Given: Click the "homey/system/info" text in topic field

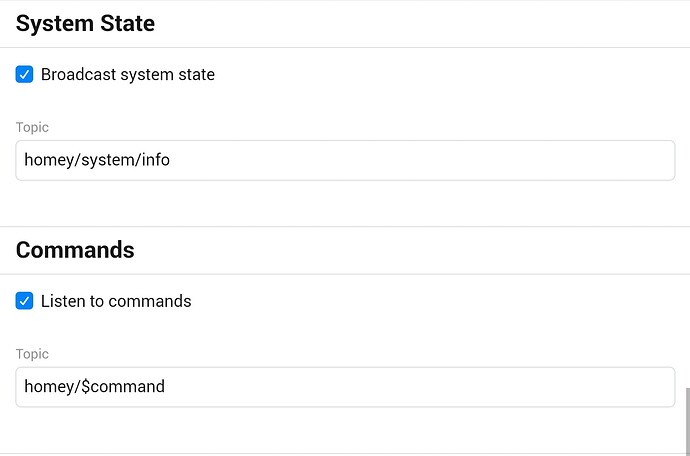Looking at the screenshot, I should pyautogui.click(x=96, y=160).
